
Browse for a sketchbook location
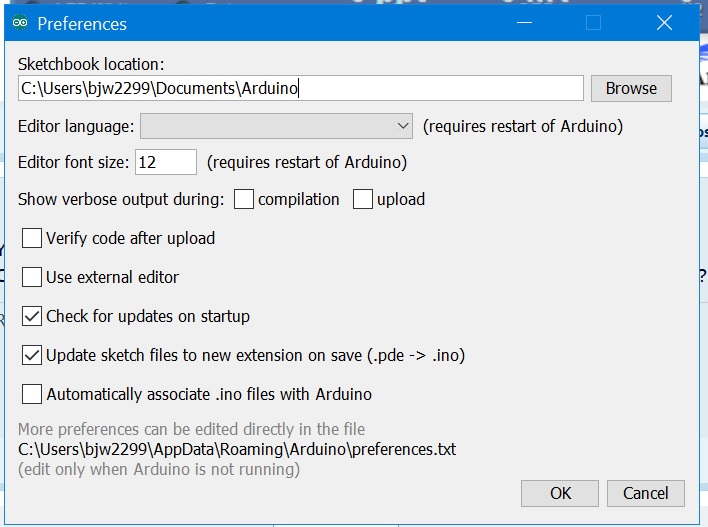coord(631,88)
